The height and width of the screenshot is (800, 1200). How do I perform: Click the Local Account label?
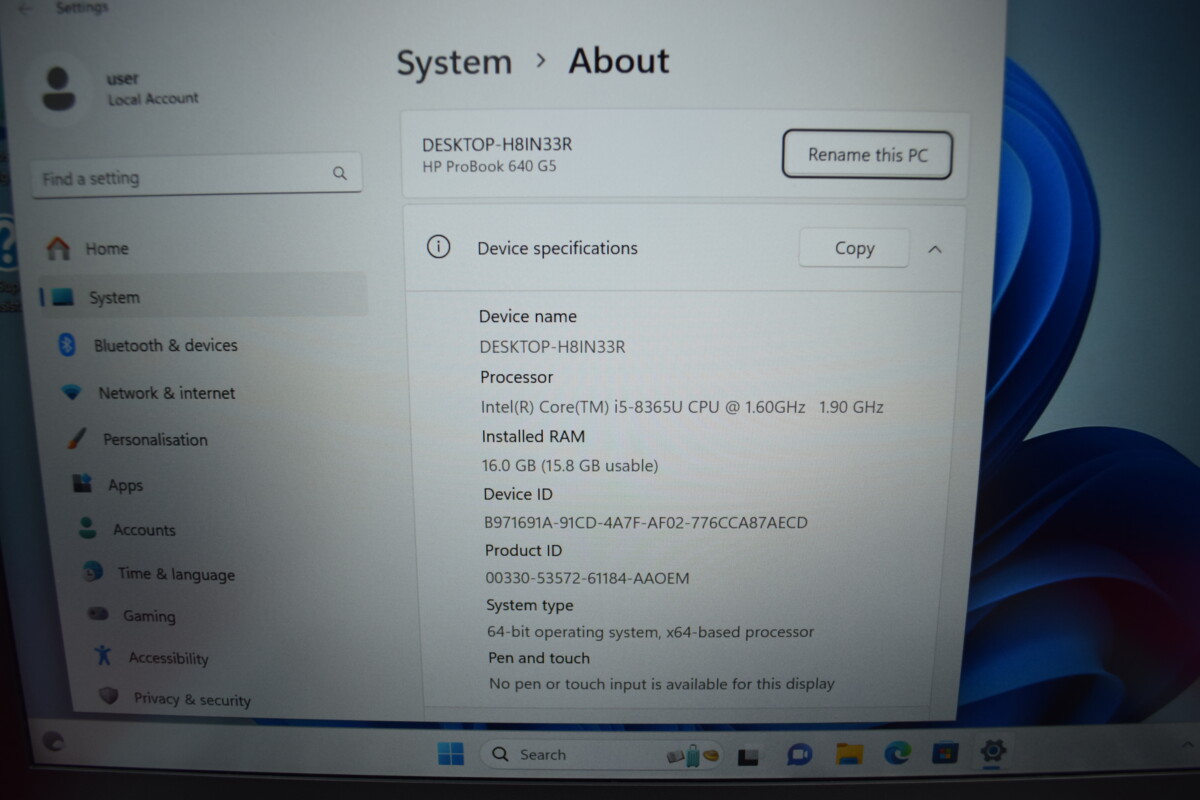click(x=153, y=98)
